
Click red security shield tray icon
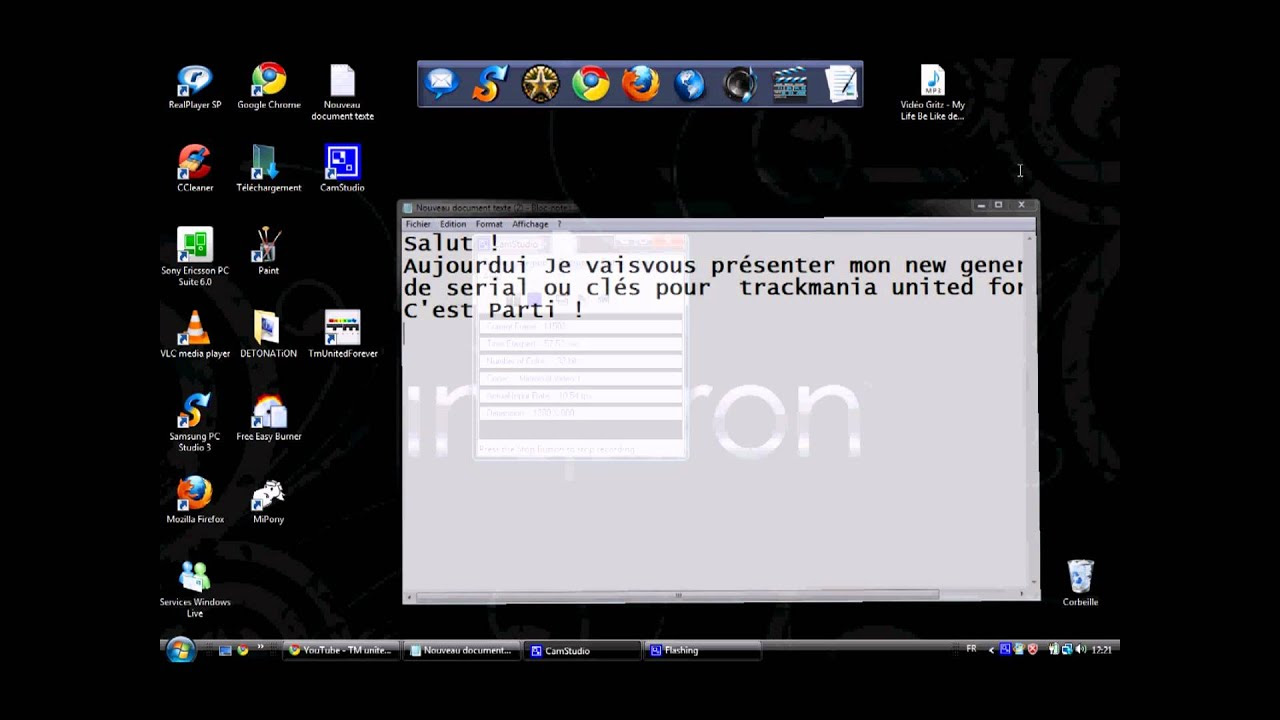click(1033, 650)
